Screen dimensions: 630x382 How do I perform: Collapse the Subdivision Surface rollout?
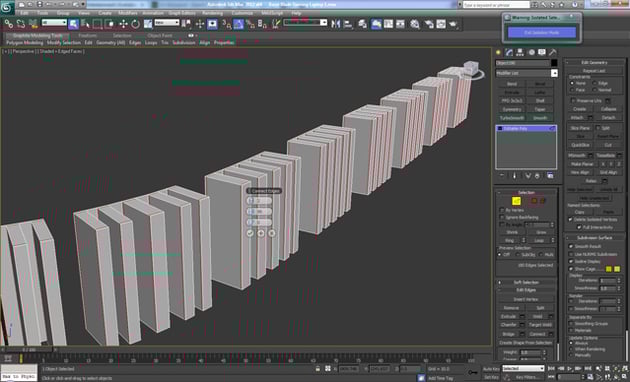pos(595,238)
